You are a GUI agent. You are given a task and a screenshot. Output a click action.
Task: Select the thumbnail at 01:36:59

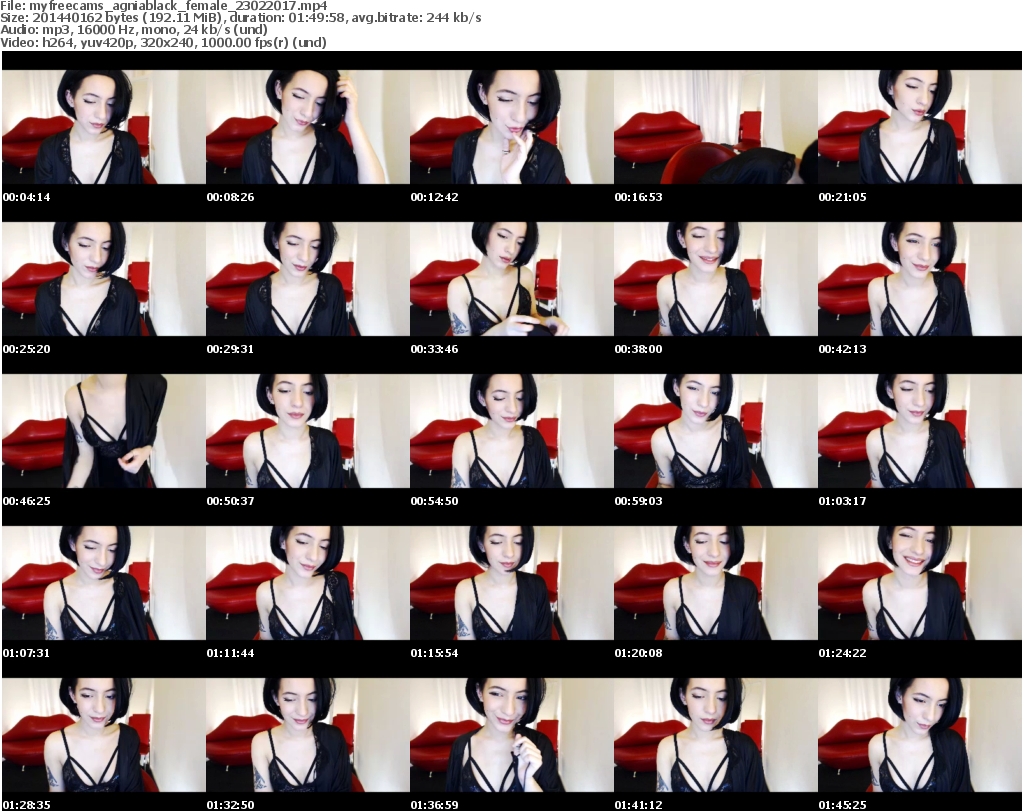click(512, 735)
